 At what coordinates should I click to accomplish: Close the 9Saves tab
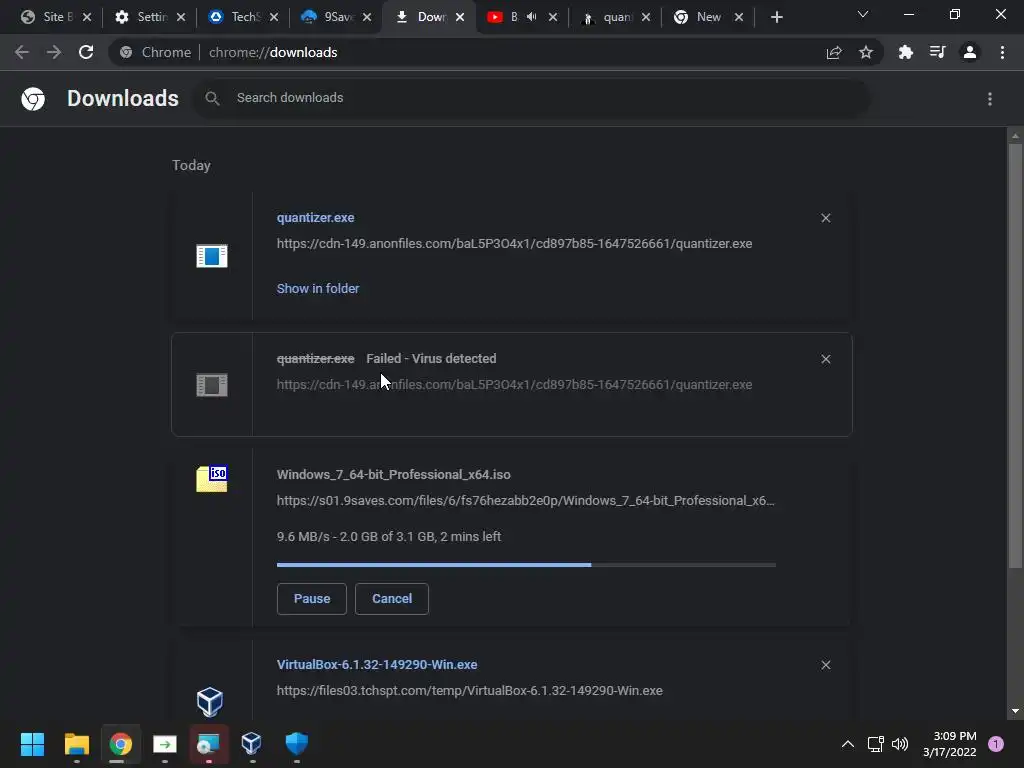point(367,17)
